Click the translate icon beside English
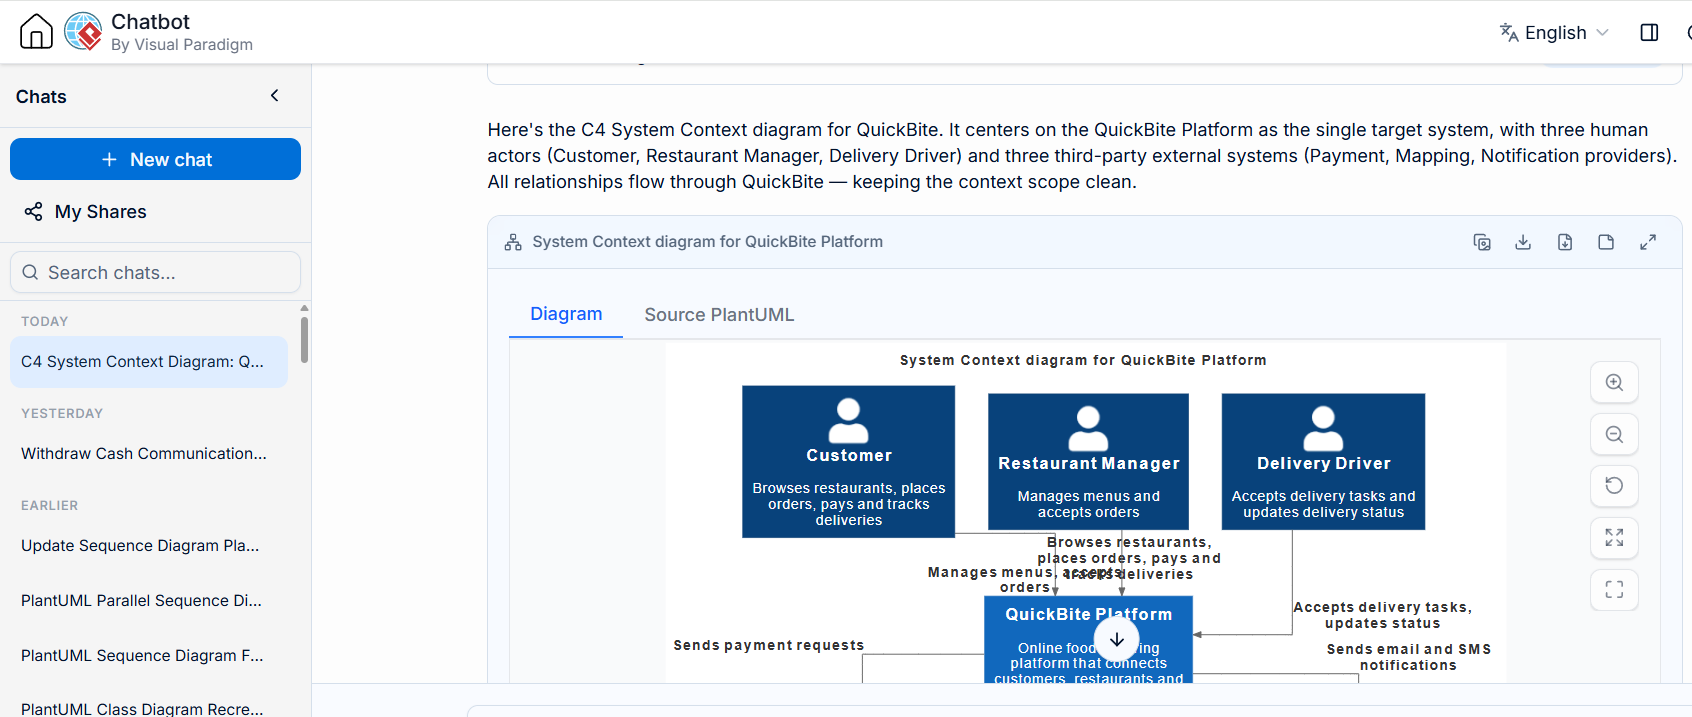 pyautogui.click(x=1508, y=32)
